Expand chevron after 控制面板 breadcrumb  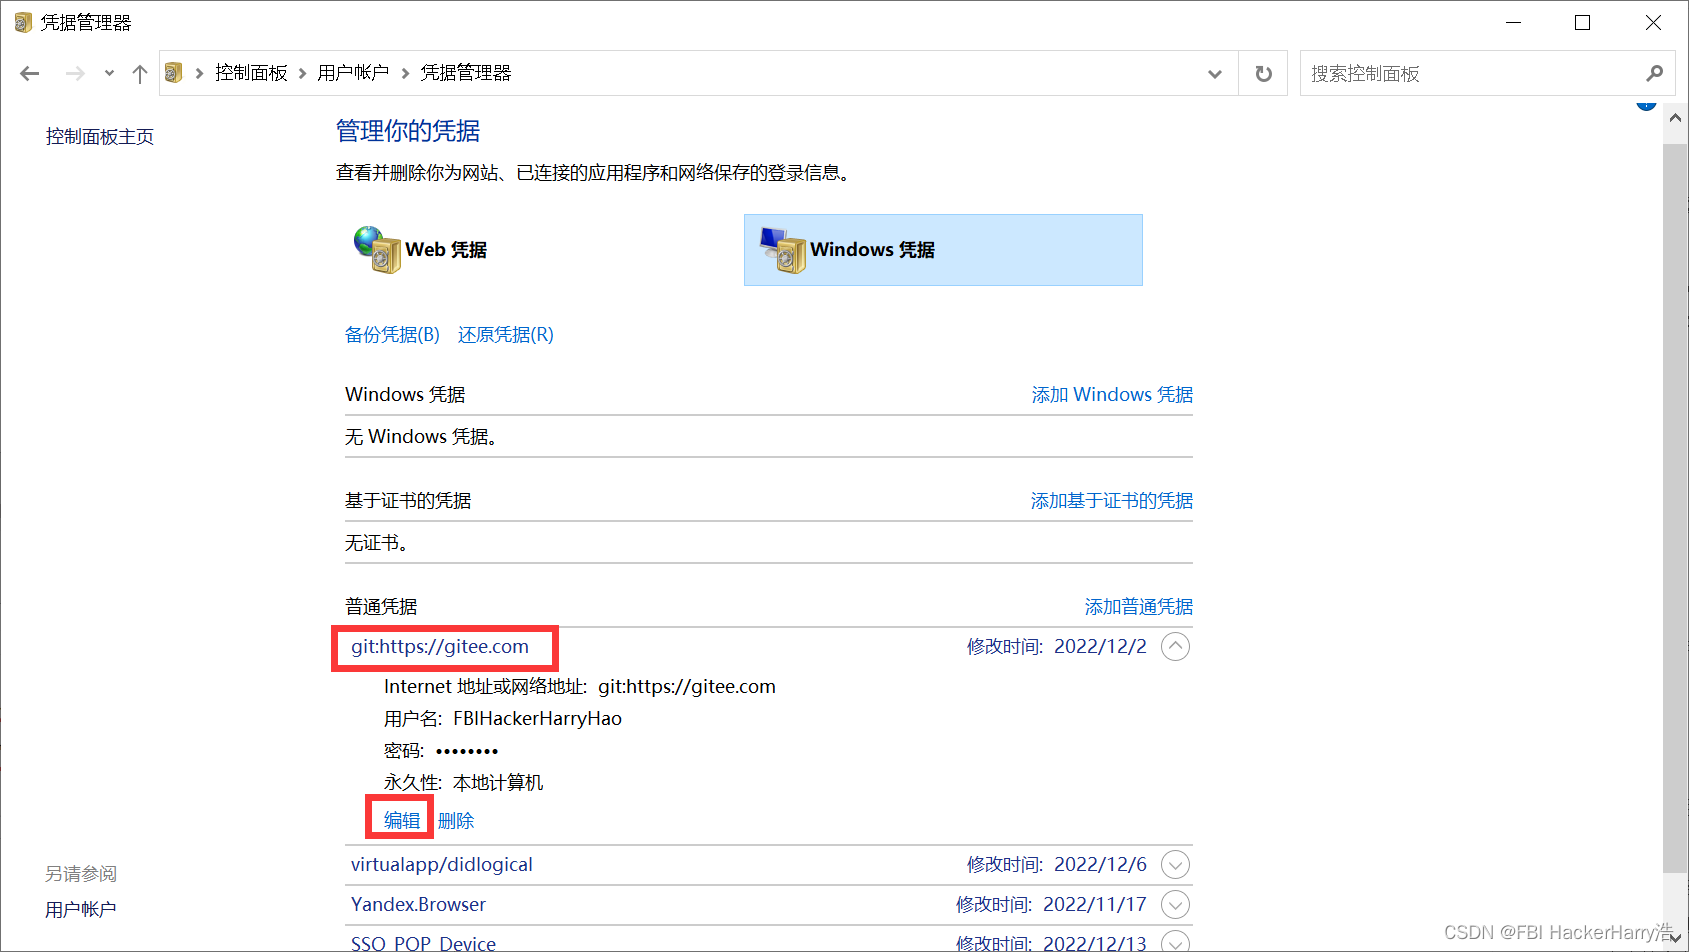[302, 73]
